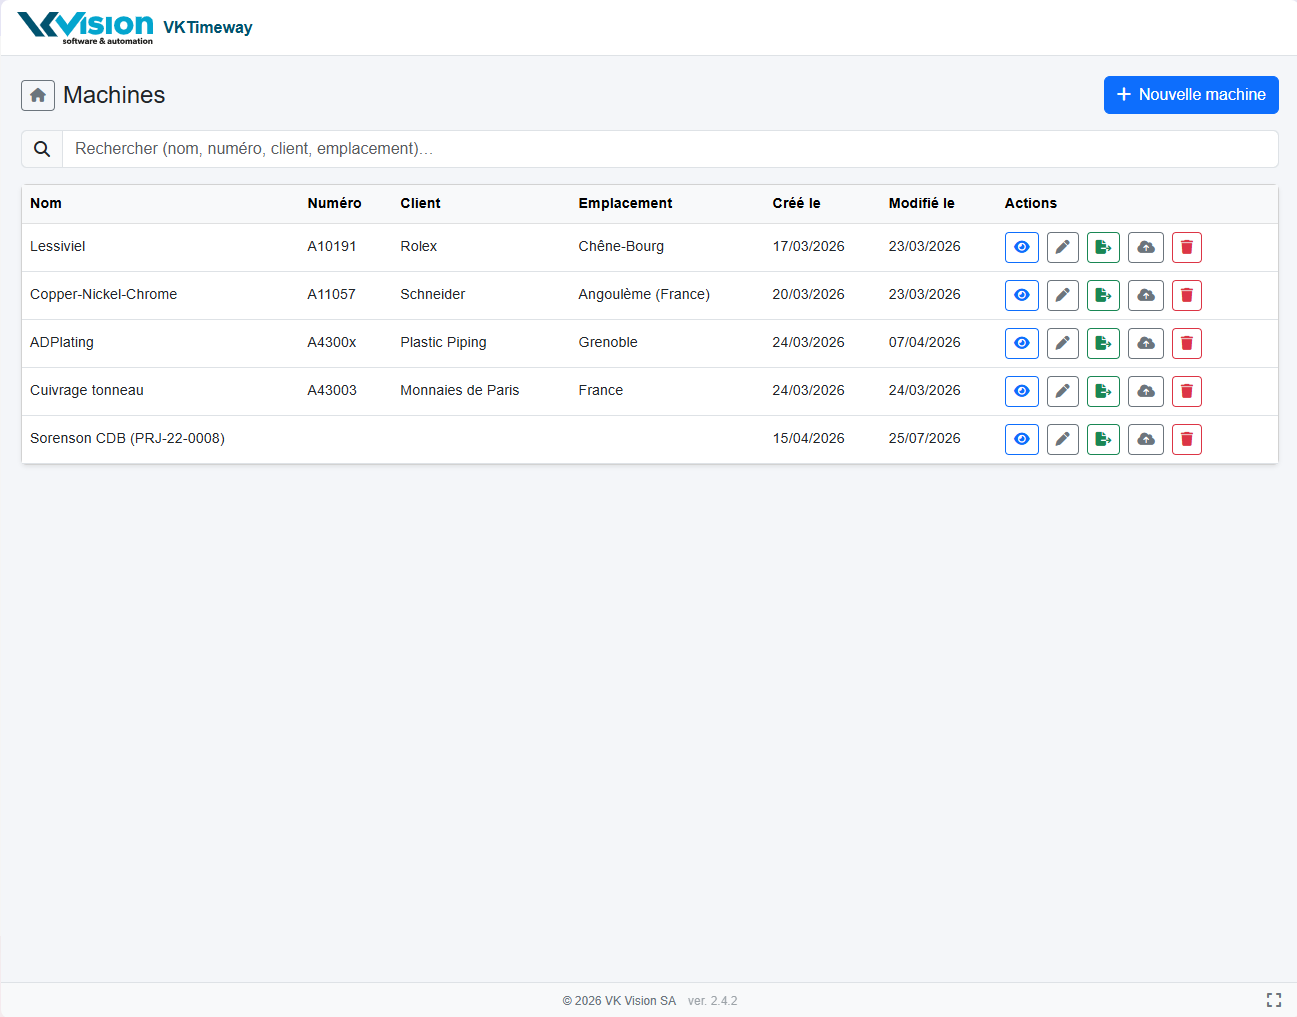
Task: Click the home icon beside Machines
Action: pyautogui.click(x=38, y=95)
